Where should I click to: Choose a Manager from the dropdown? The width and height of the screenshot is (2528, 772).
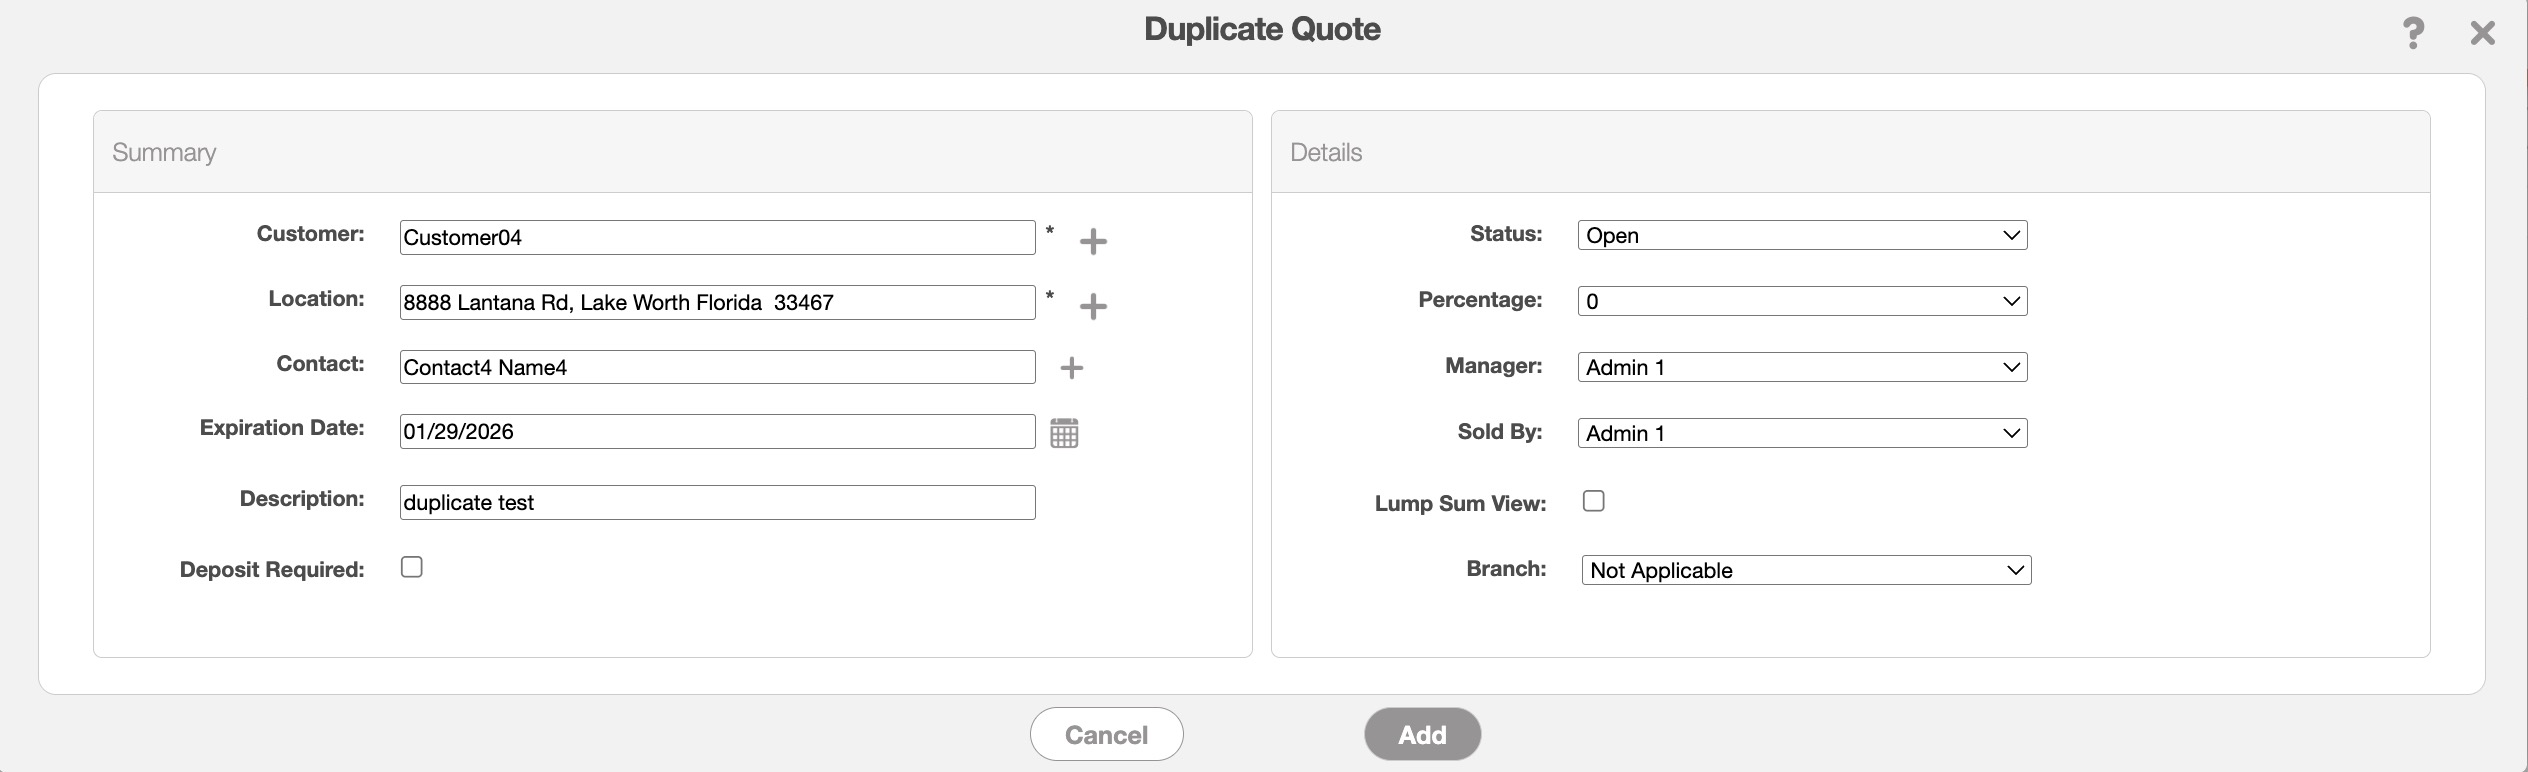tap(1801, 367)
